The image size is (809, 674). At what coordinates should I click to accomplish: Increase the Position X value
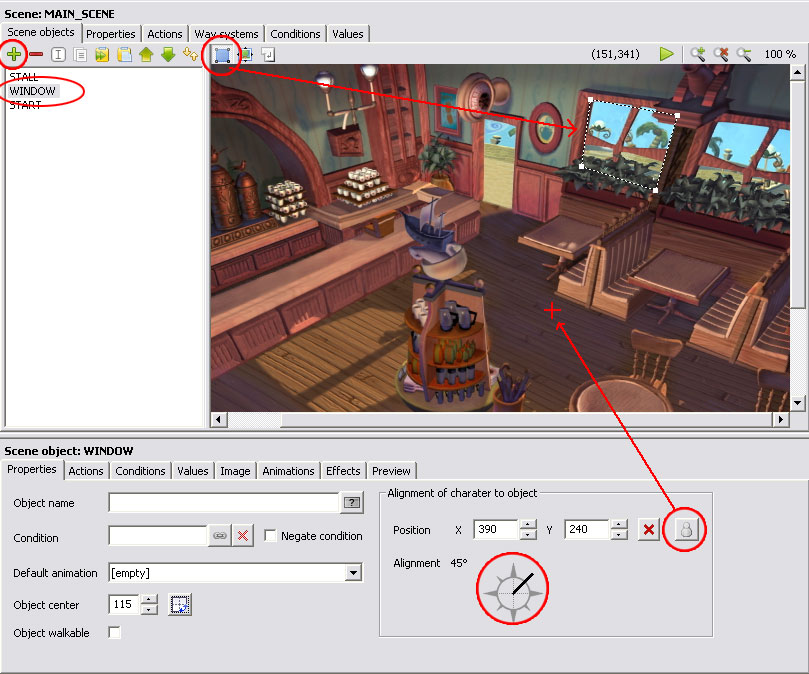click(527, 524)
